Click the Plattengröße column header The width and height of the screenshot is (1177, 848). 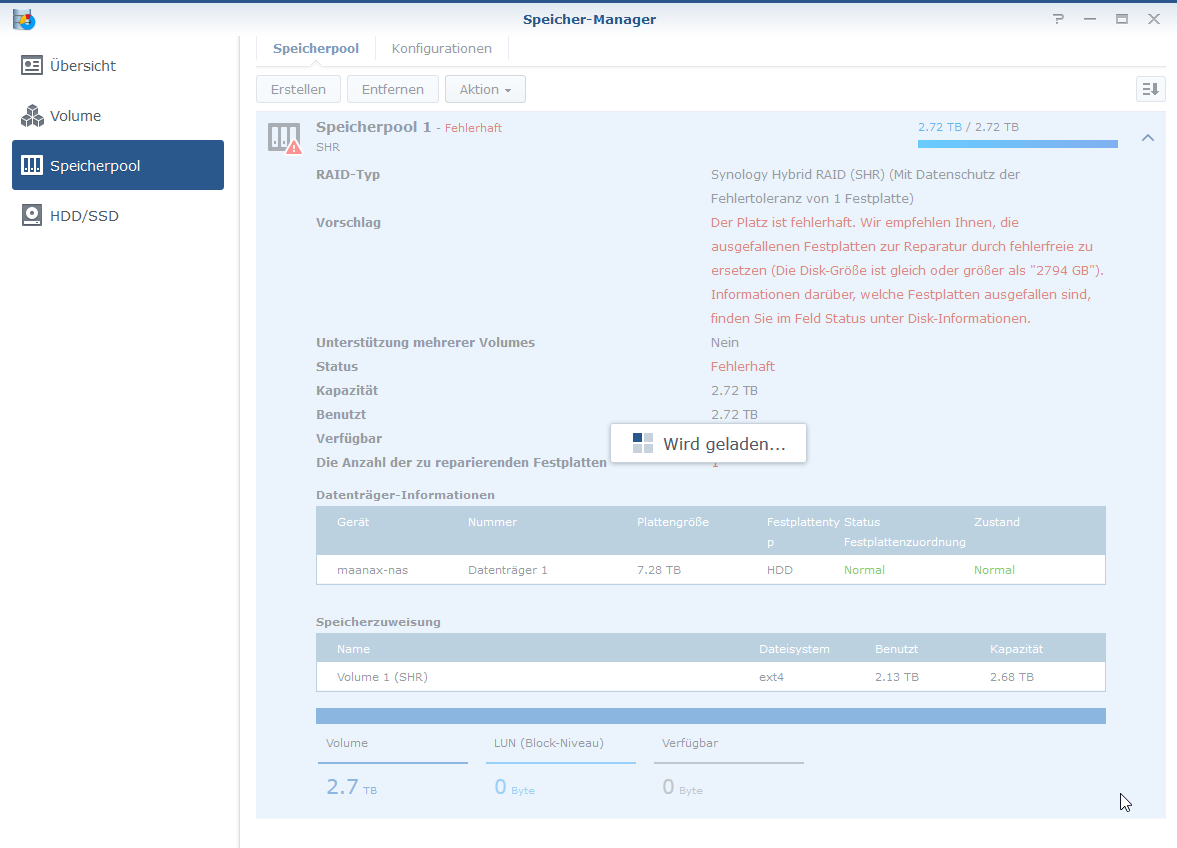click(x=673, y=522)
